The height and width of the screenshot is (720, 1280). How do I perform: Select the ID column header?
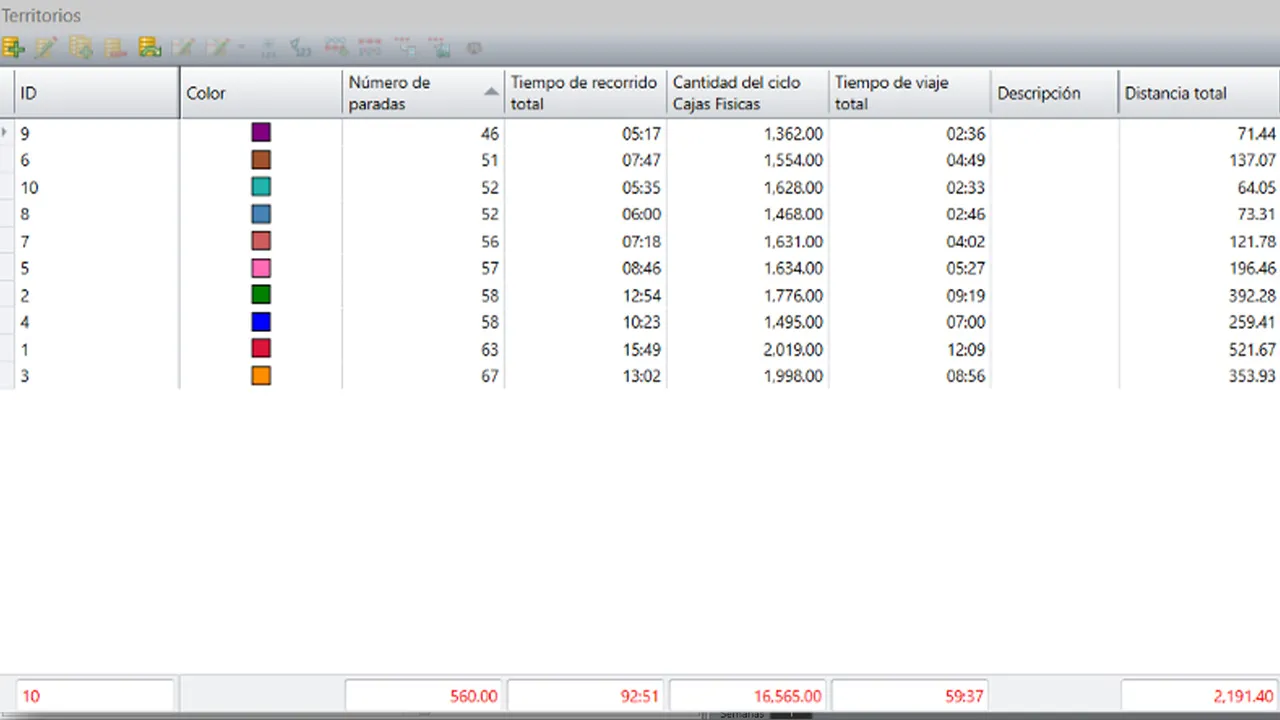click(x=90, y=93)
